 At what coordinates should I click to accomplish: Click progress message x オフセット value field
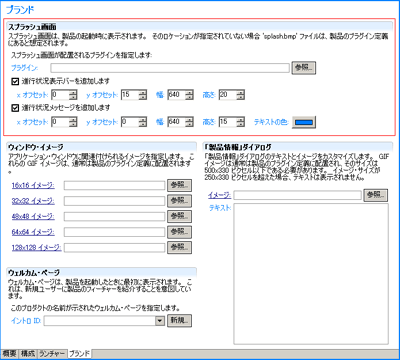60,122
